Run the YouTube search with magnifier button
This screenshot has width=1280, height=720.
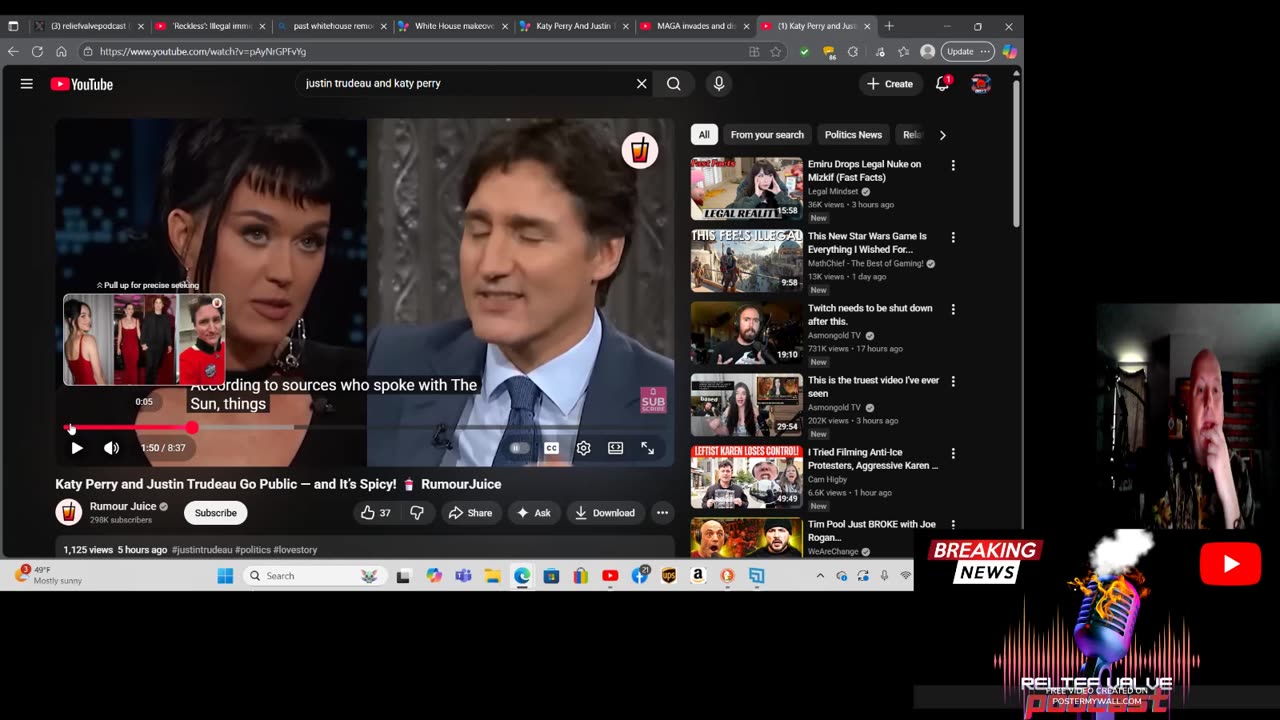pos(674,84)
